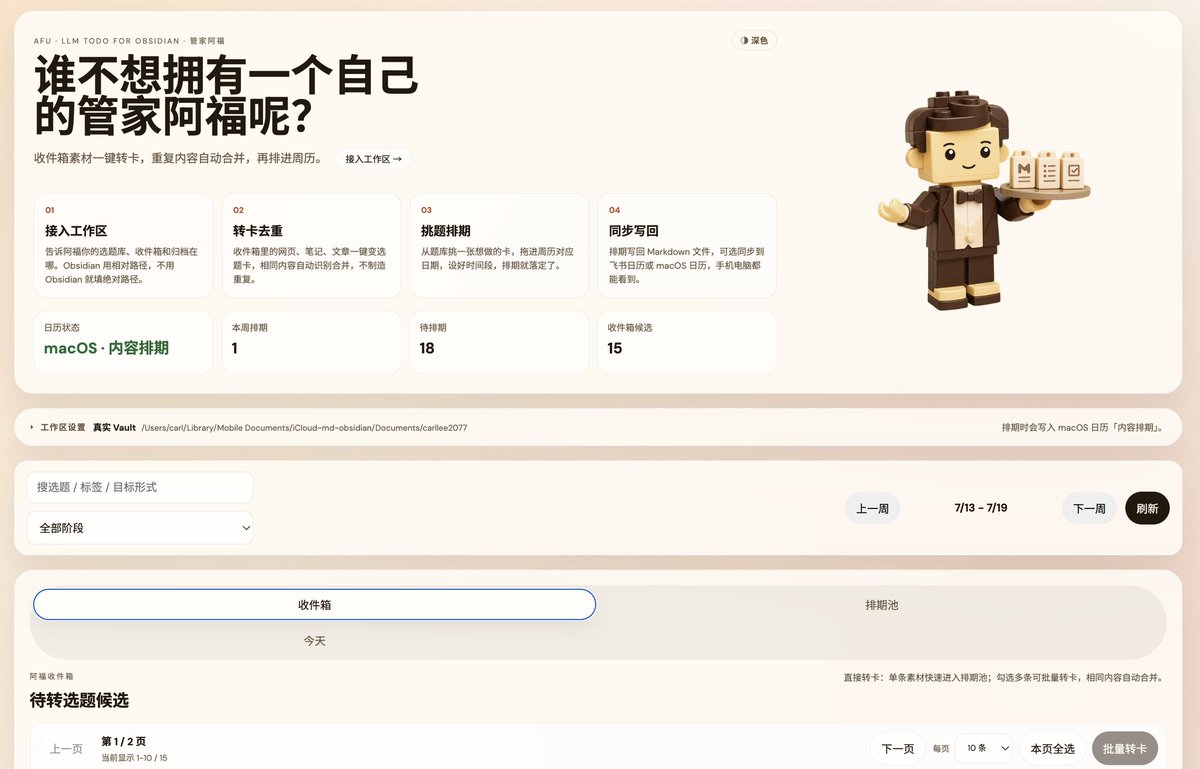Click the 收件箱候选 15 stat card
Screen dimensions: 1200x769
(687, 342)
